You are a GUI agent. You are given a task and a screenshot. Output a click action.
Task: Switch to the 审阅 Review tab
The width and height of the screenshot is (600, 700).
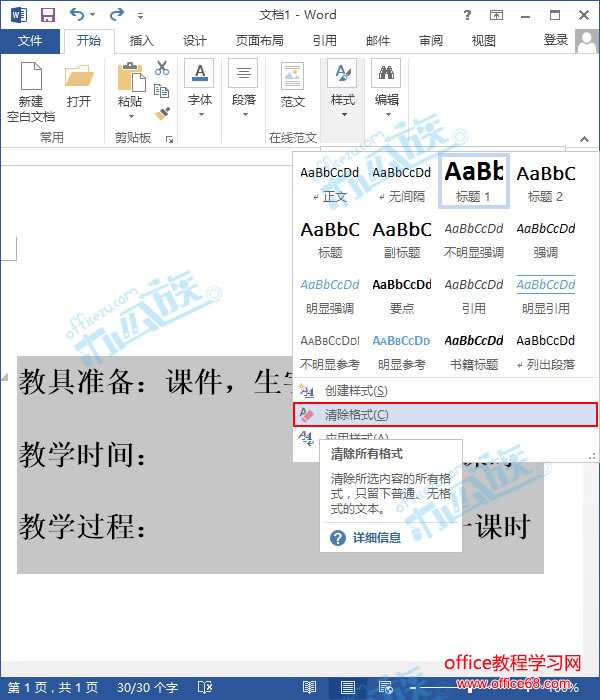(x=431, y=41)
